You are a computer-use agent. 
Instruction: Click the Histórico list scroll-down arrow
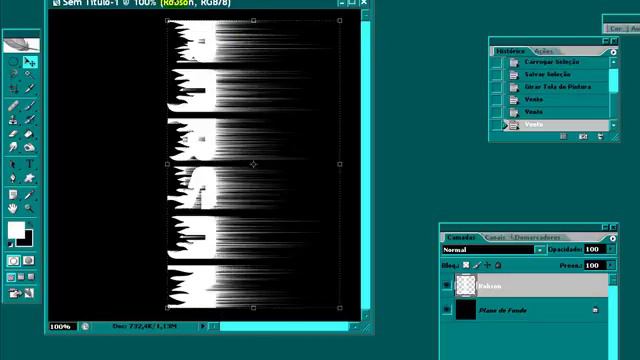[x=613, y=125]
